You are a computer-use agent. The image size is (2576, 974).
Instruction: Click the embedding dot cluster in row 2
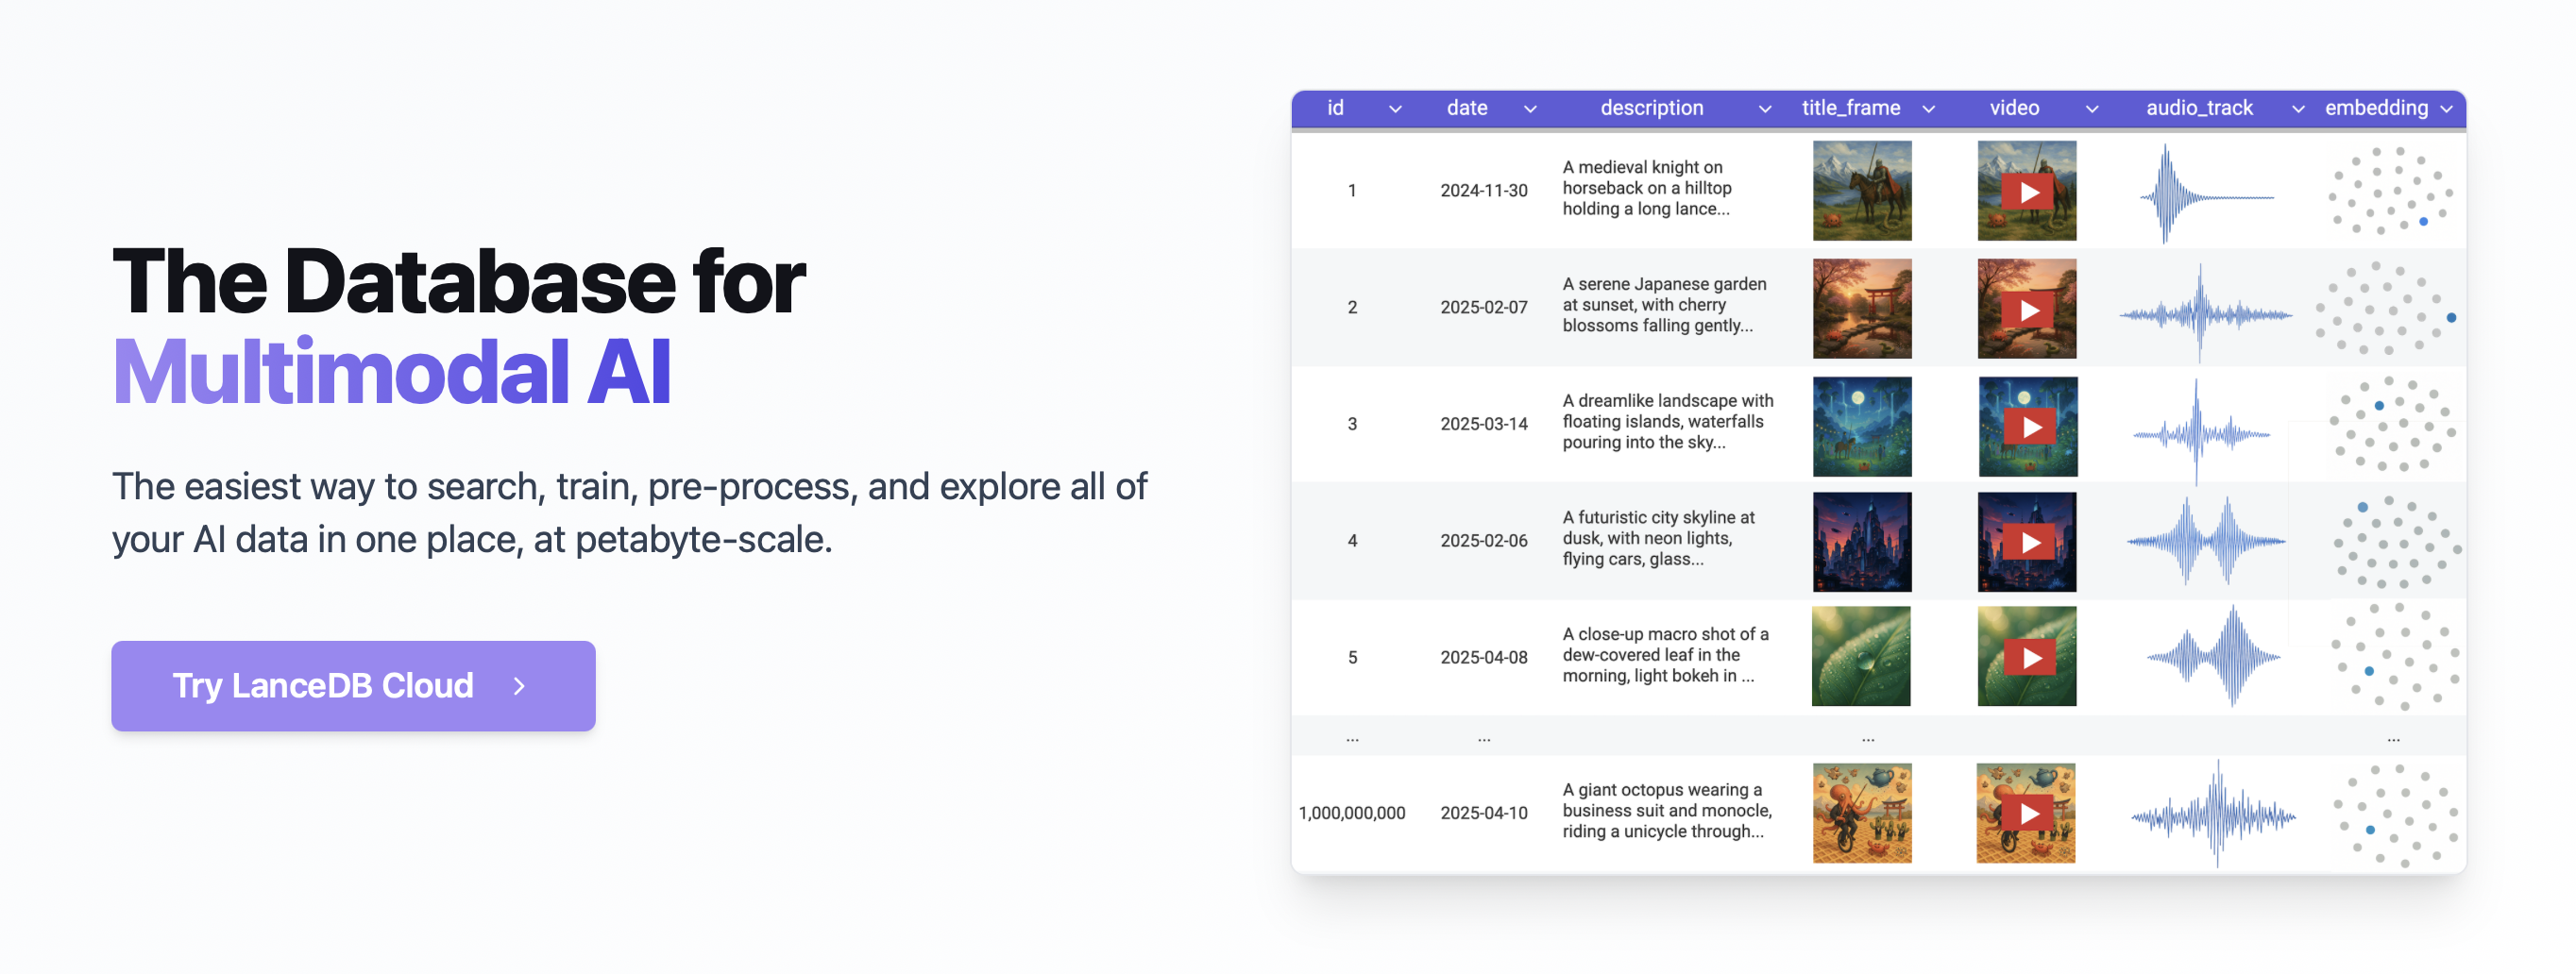pos(2386,309)
